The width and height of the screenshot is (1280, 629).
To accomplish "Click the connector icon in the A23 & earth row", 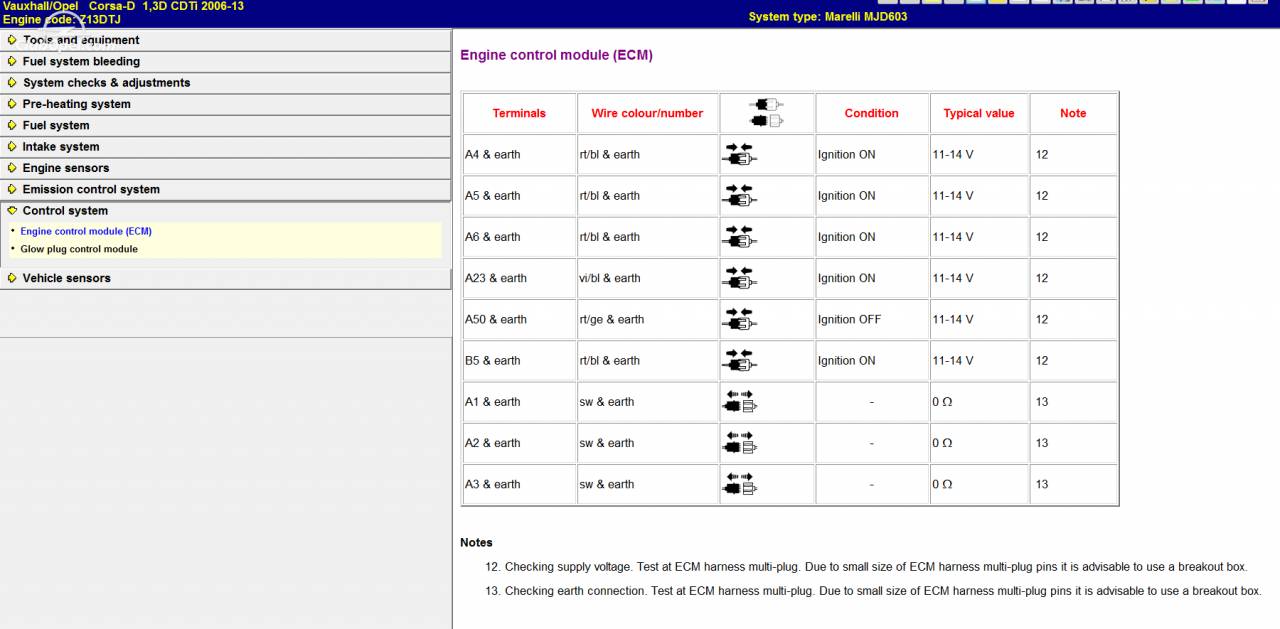I will click(739, 278).
